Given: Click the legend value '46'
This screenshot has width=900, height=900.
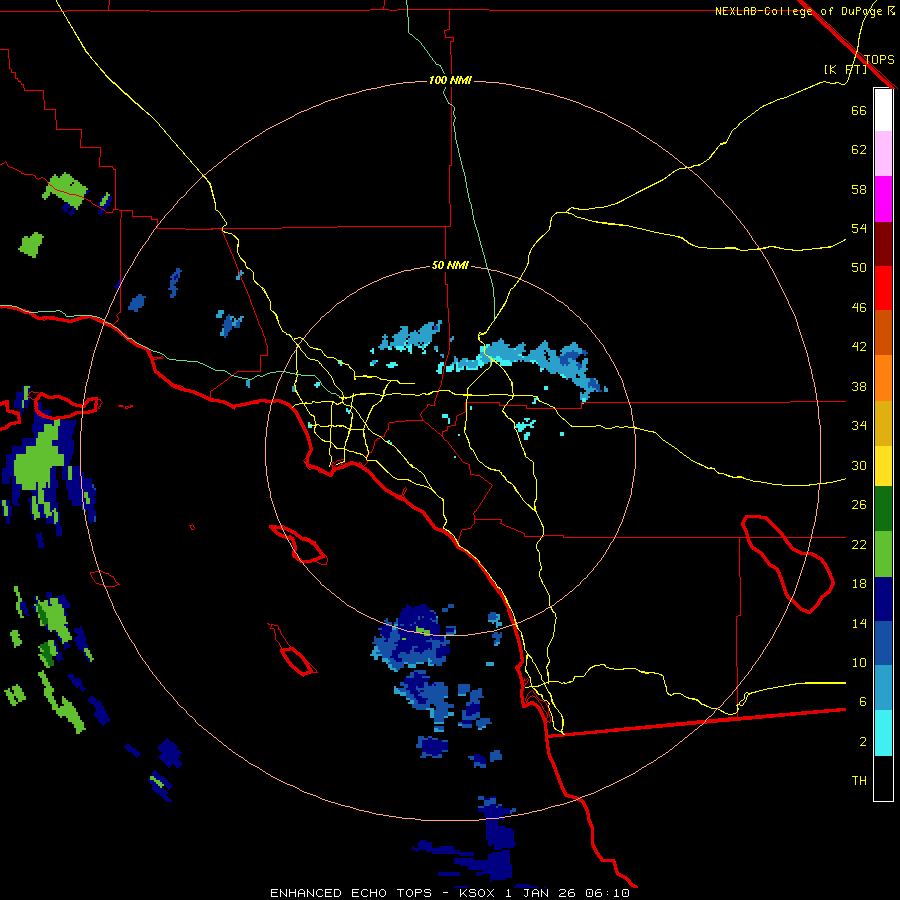Looking at the screenshot, I should [x=859, y=308].
